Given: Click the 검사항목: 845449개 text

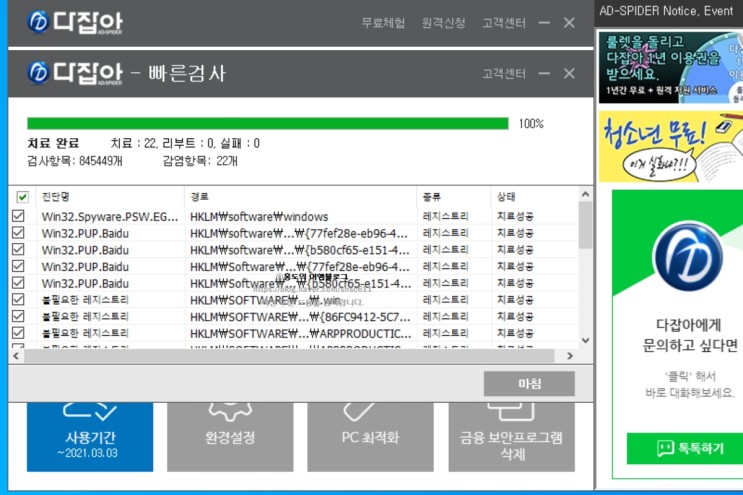Looking at the screenshot, I should pyautogui.click(x=75, y=161).
